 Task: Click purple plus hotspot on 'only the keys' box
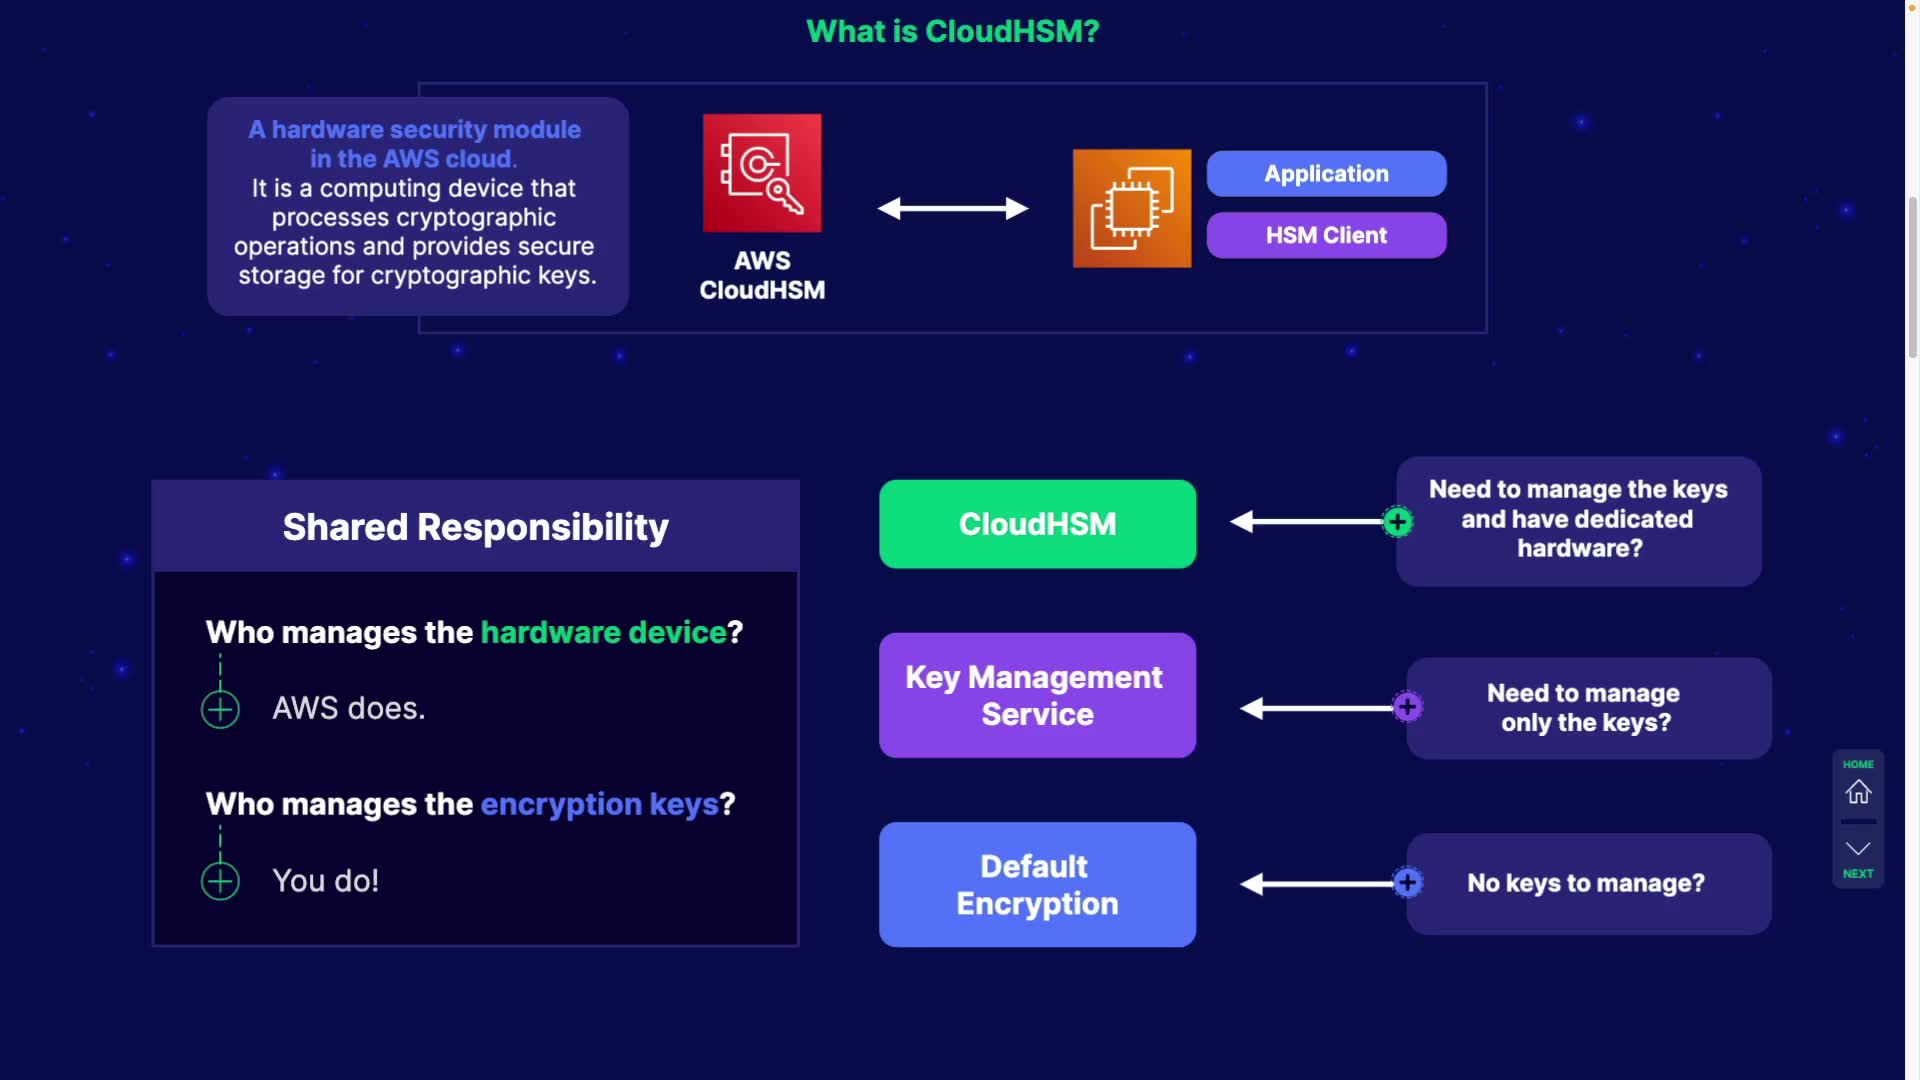(1407, 708)
